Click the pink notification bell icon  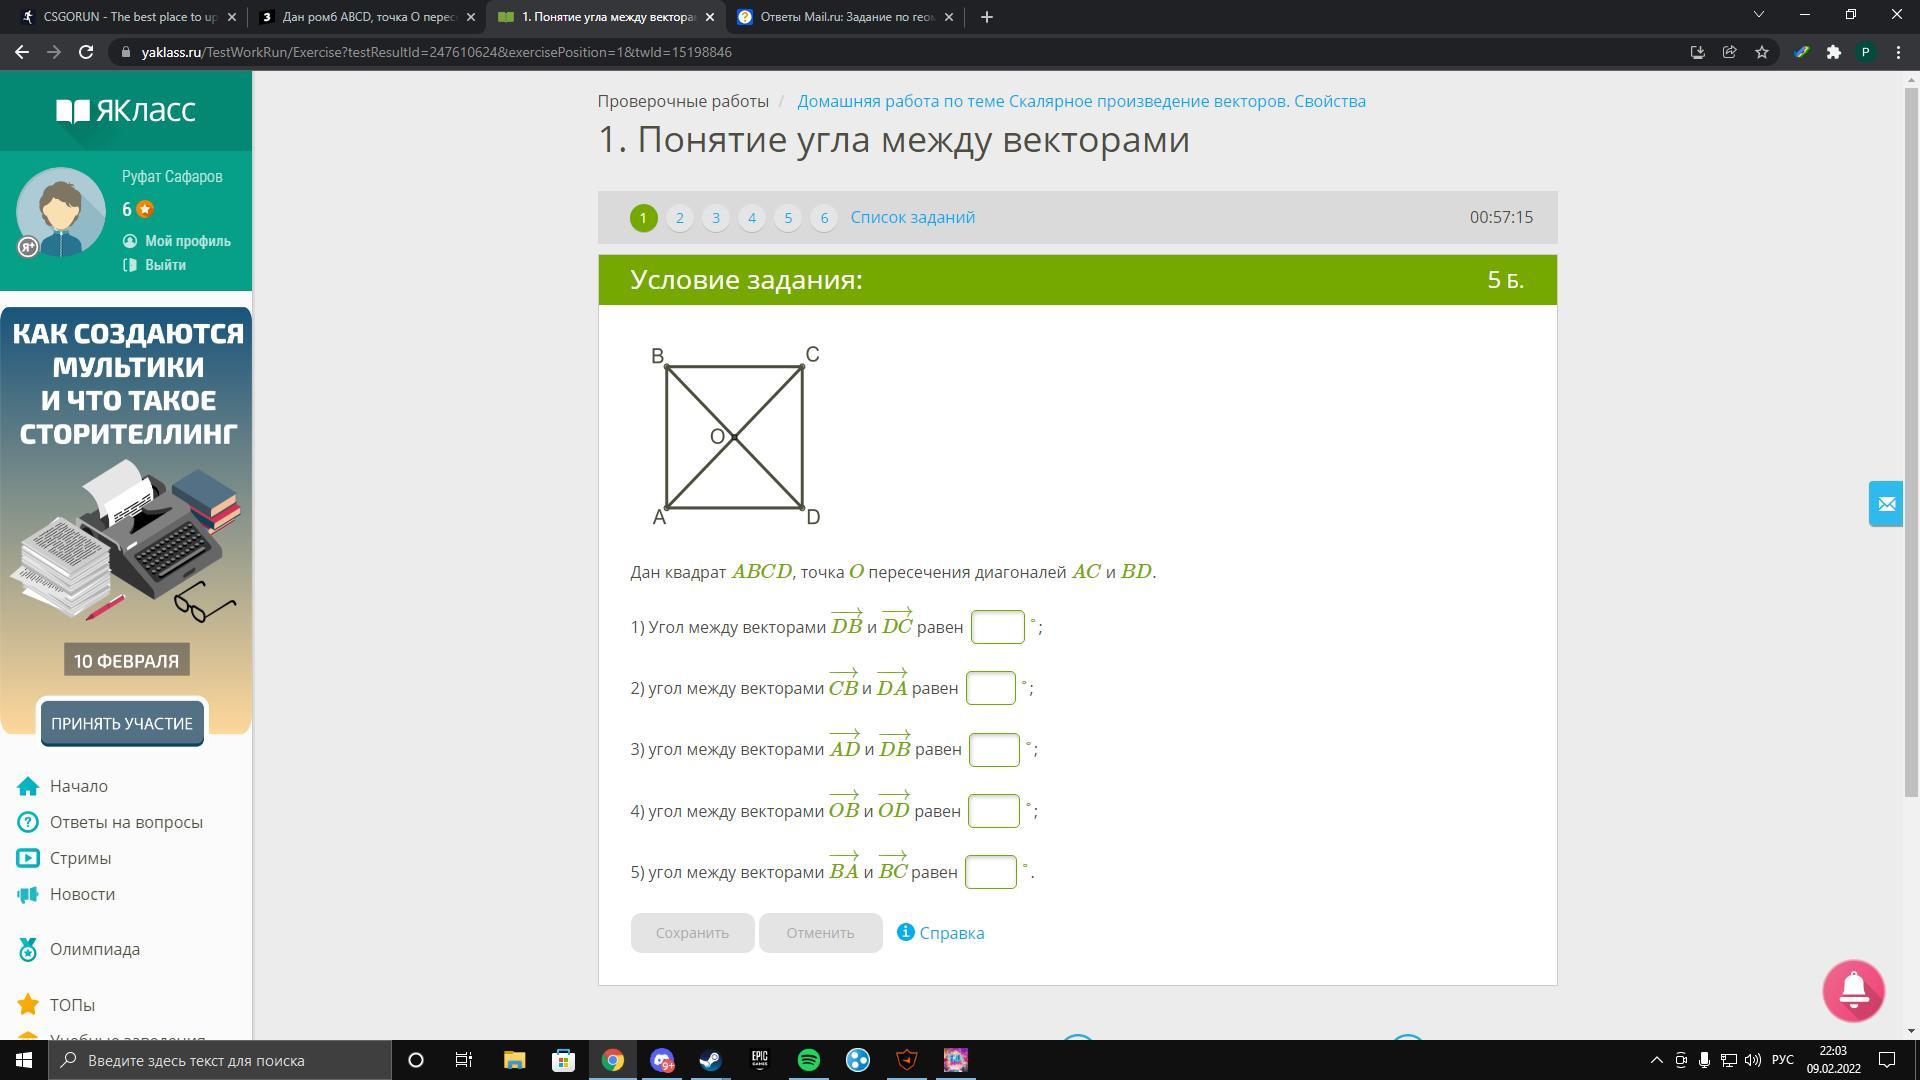1853,990
